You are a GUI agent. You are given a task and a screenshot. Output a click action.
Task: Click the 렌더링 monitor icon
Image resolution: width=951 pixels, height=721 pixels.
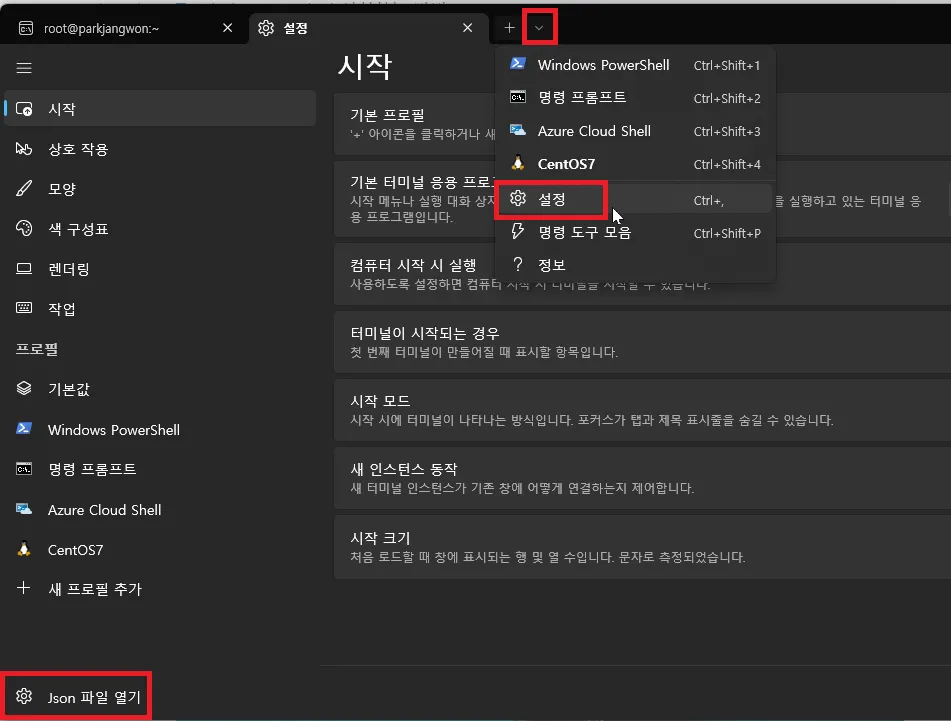click(24, 269)
